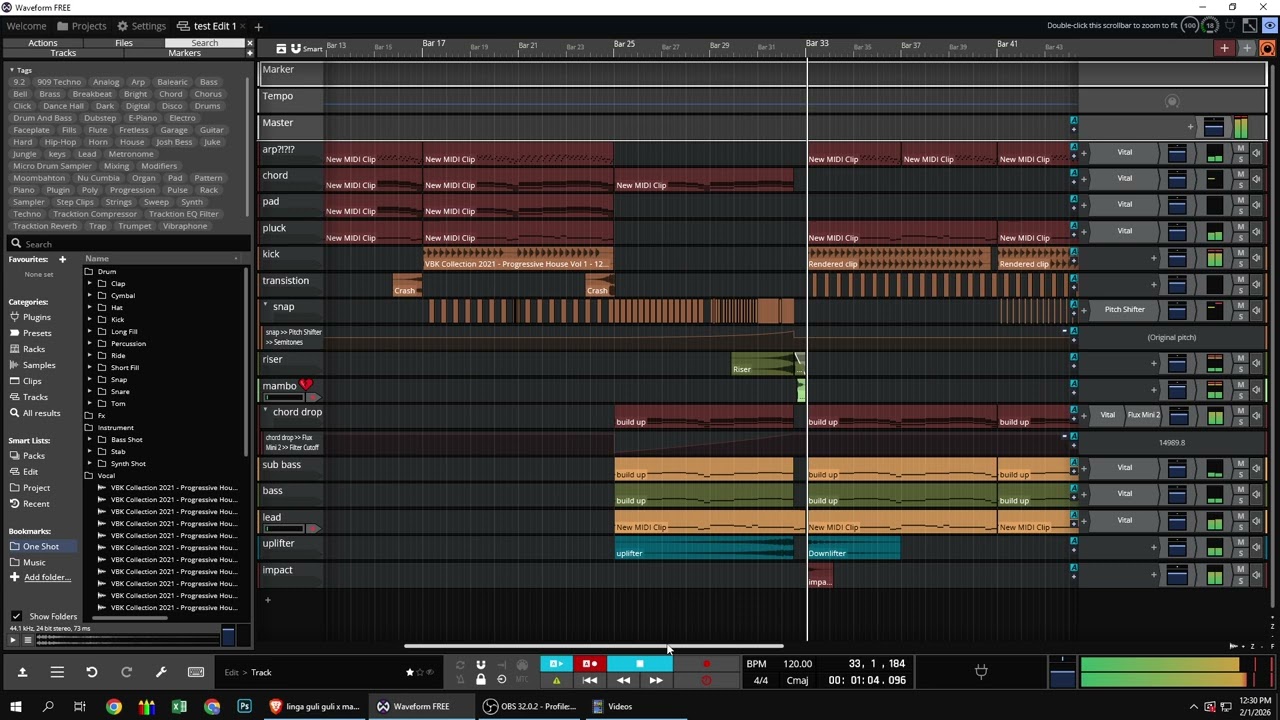Solo the pluck track with S button
Screen dimensions: 1280x720
1241,236
